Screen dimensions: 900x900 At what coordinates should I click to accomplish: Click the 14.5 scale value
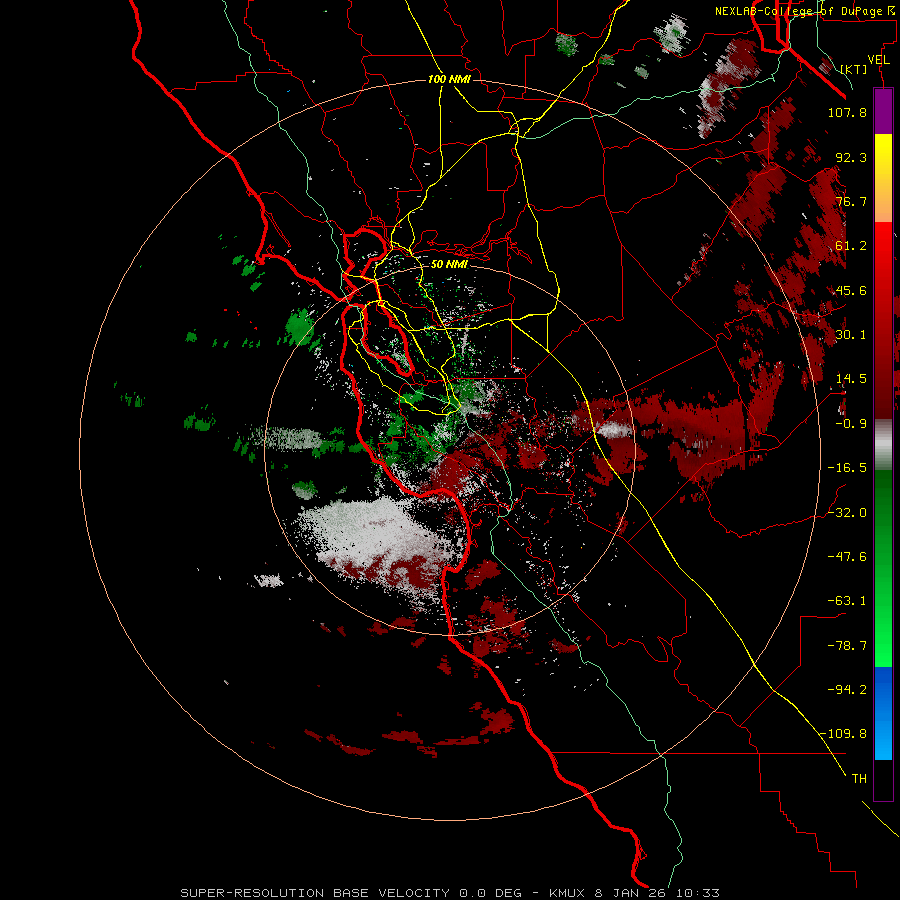coord(851,379)
